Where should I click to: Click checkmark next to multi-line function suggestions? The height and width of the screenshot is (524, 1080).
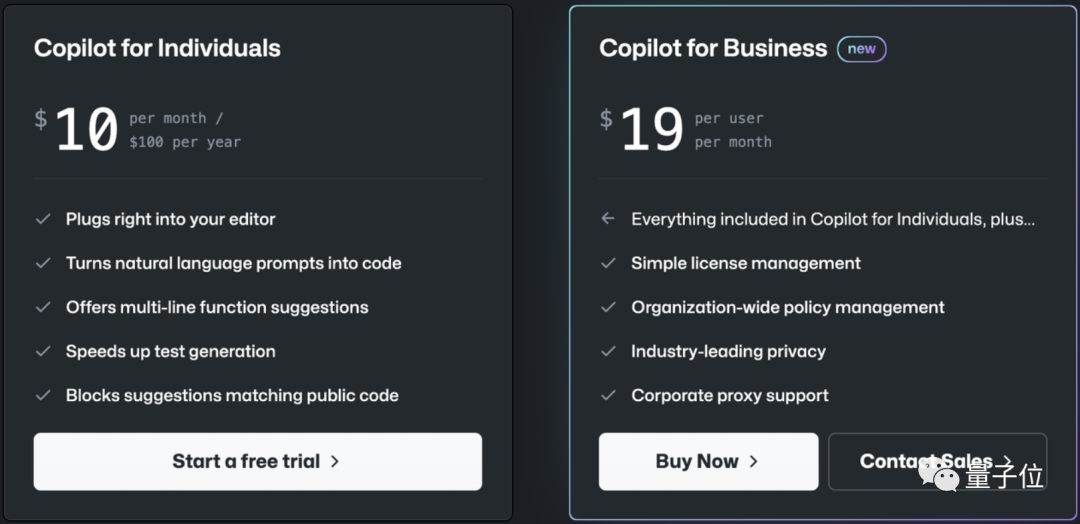click(43, 307)
